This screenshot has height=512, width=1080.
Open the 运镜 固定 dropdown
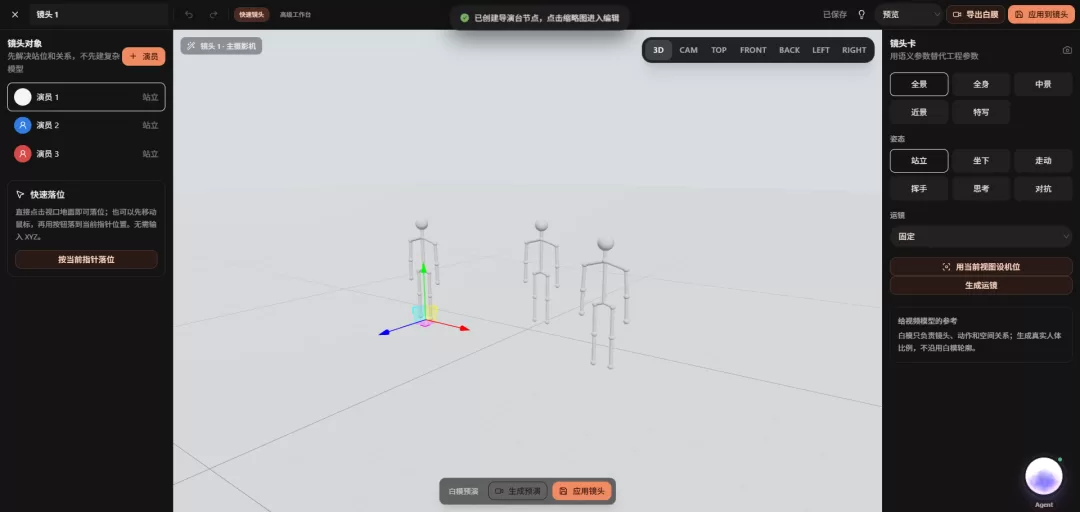[x=981, y=236]
